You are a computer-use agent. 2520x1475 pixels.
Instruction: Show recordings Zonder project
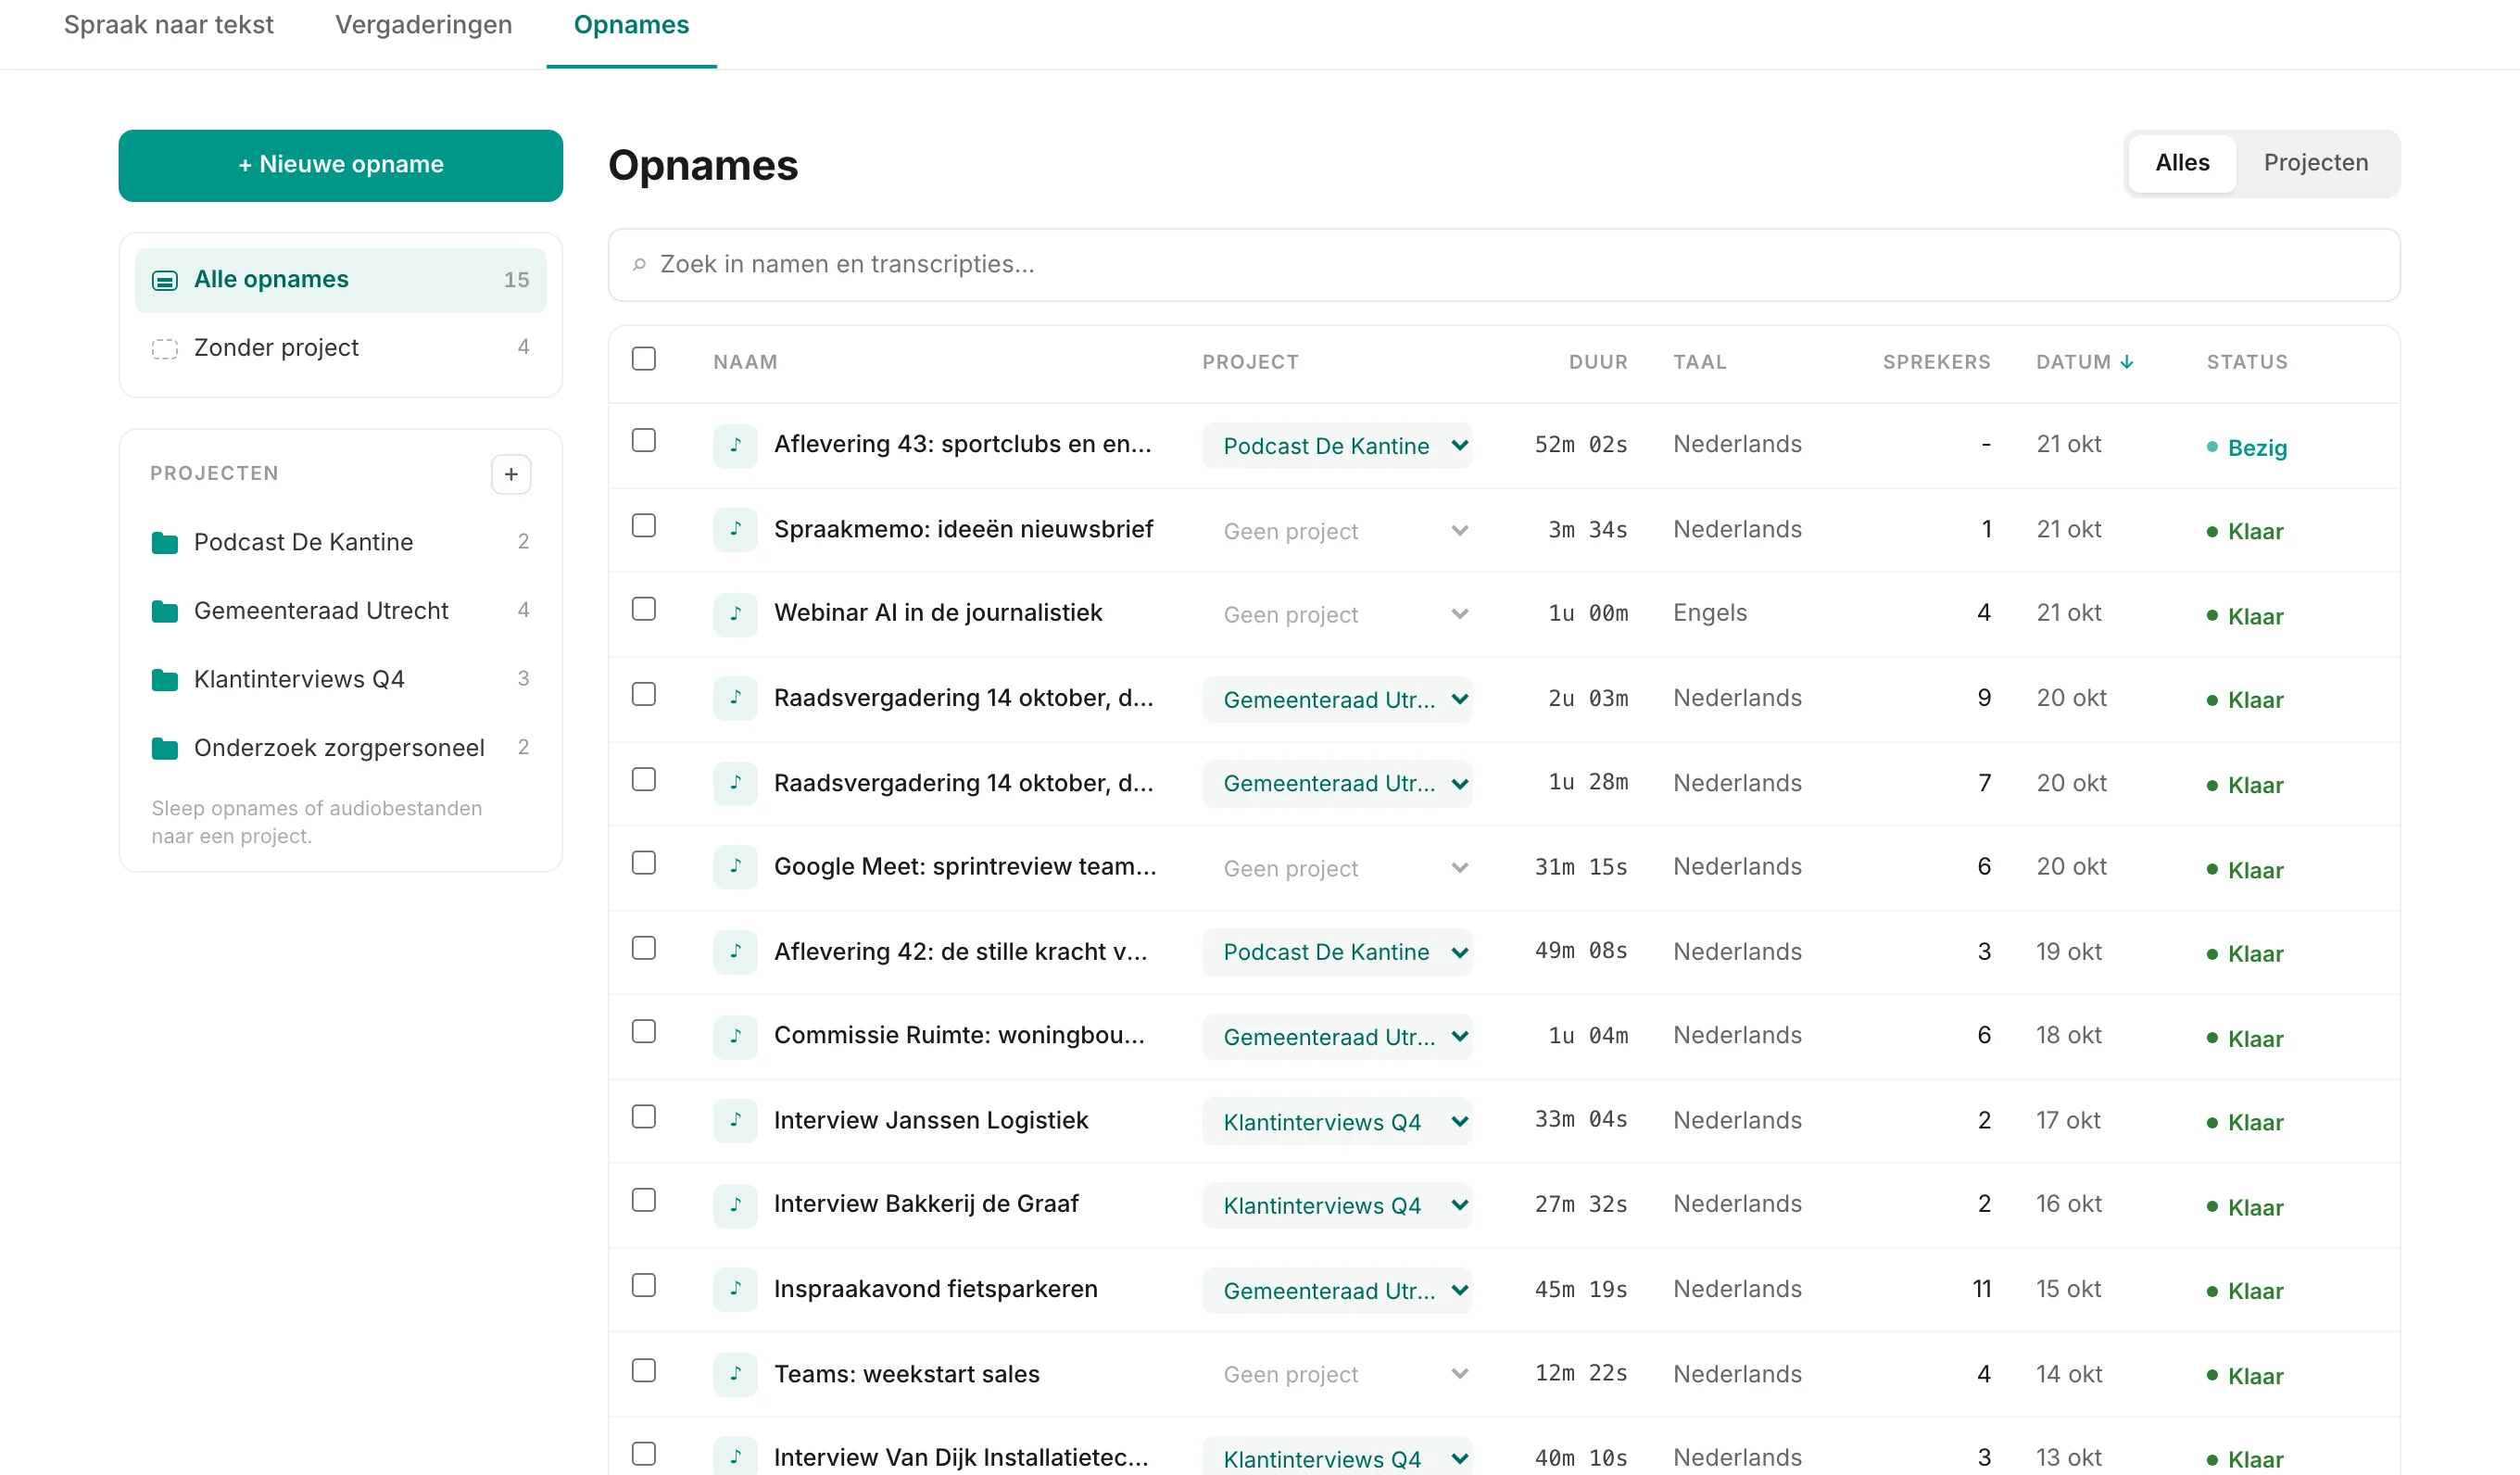point(341,348)
